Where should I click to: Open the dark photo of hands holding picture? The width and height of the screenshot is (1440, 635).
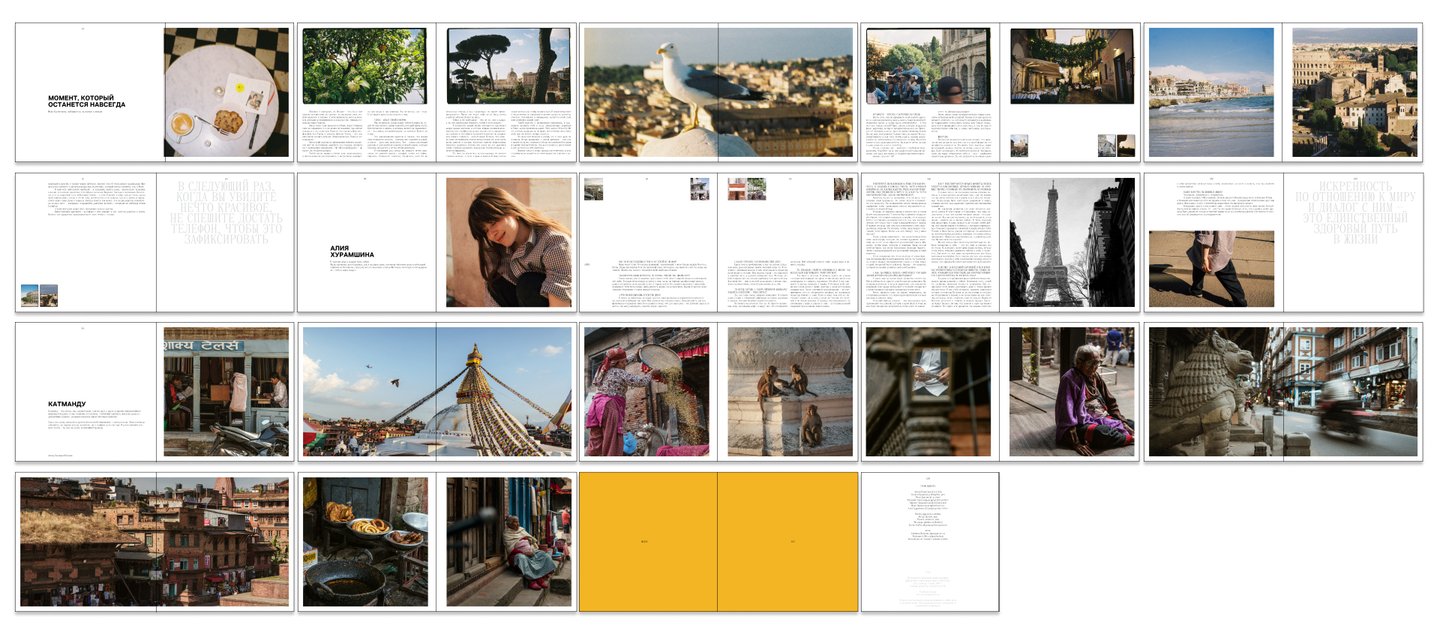[x=928, y=392]
